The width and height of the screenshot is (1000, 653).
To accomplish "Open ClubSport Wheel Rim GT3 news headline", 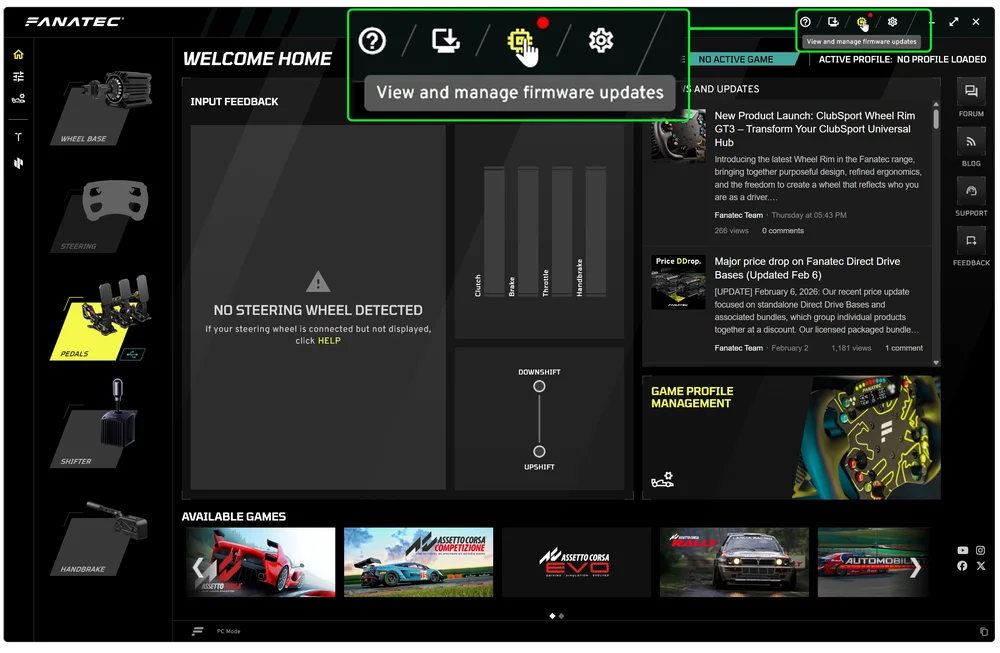I will pos(814,129).
